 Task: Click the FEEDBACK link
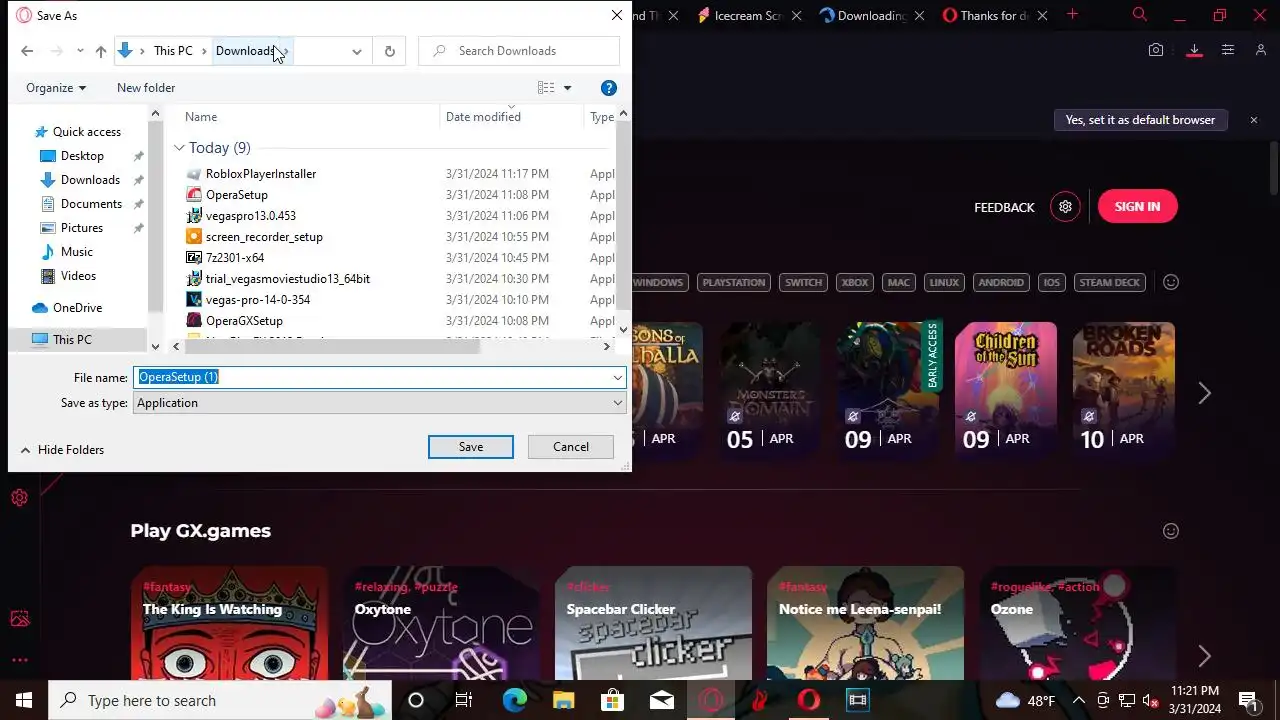(x=1004, y=208)
